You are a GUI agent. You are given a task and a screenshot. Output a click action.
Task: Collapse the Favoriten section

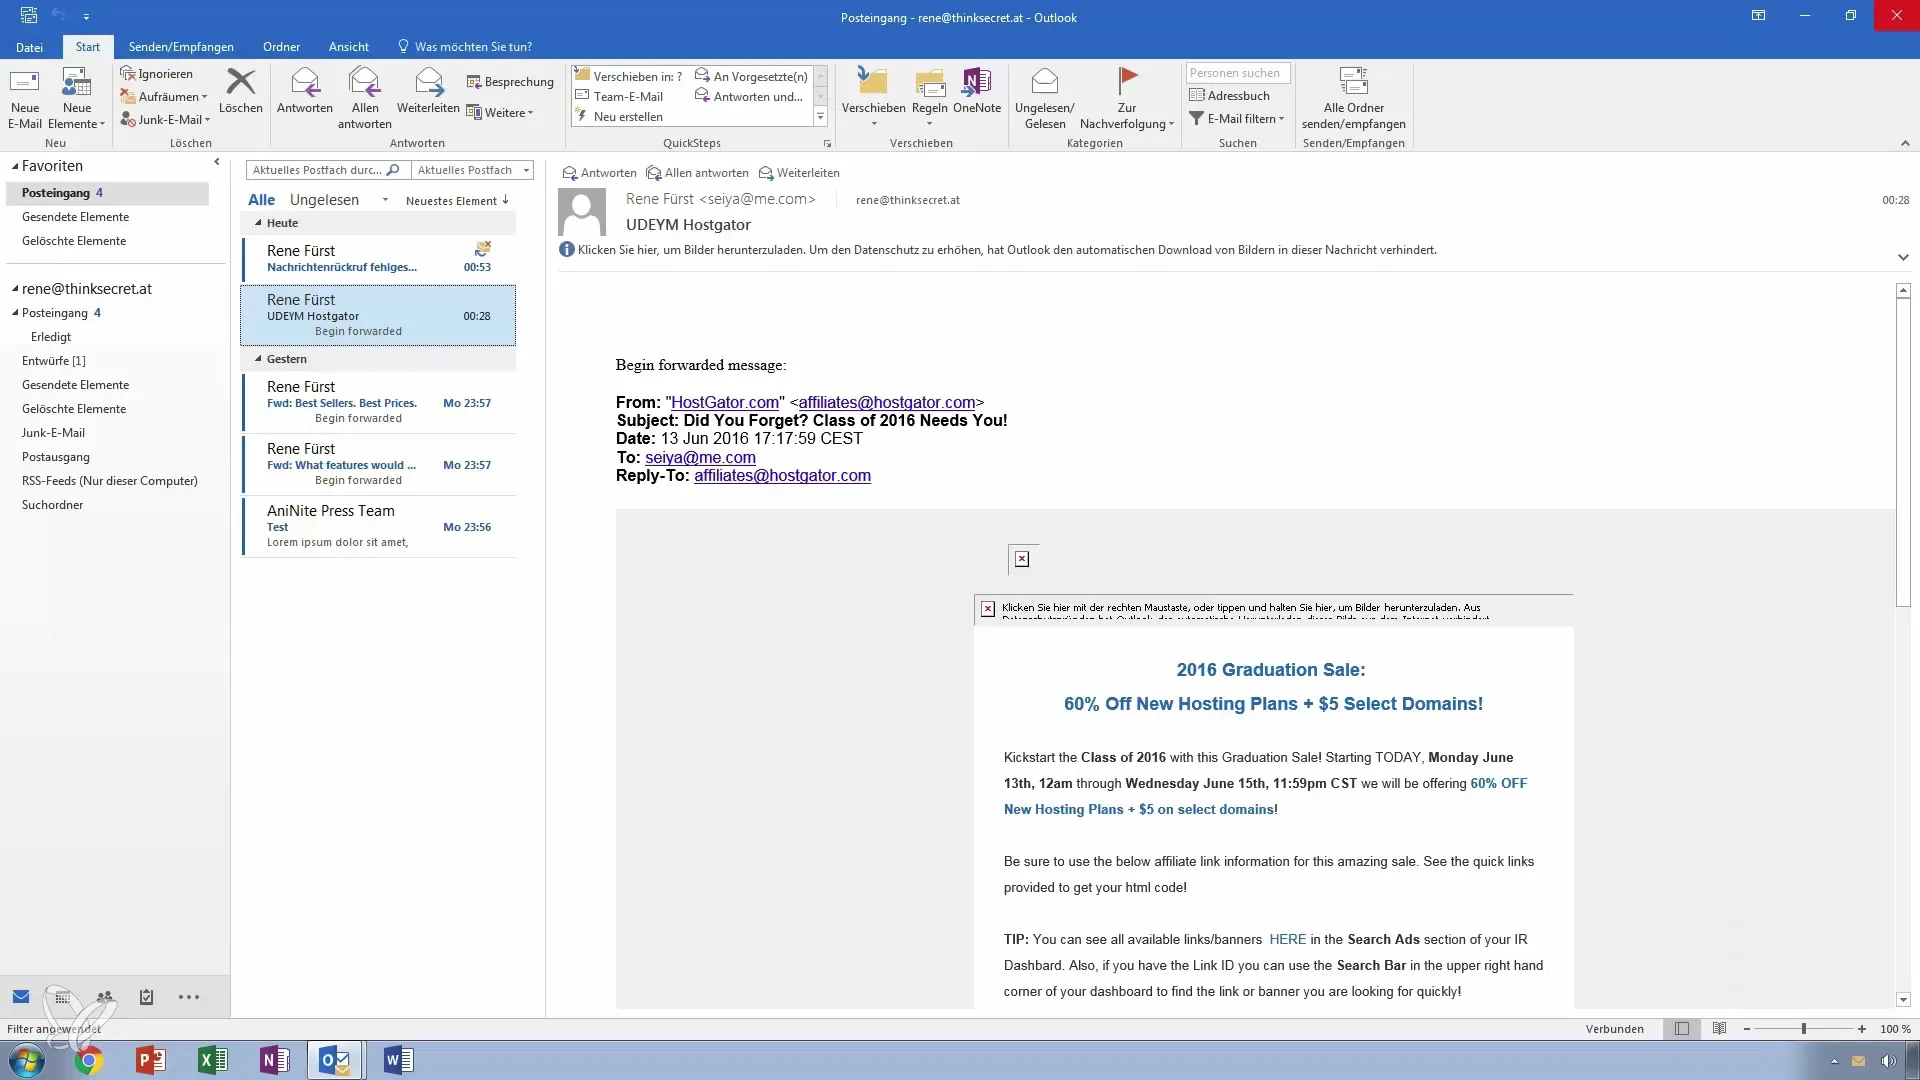point(15,166)
